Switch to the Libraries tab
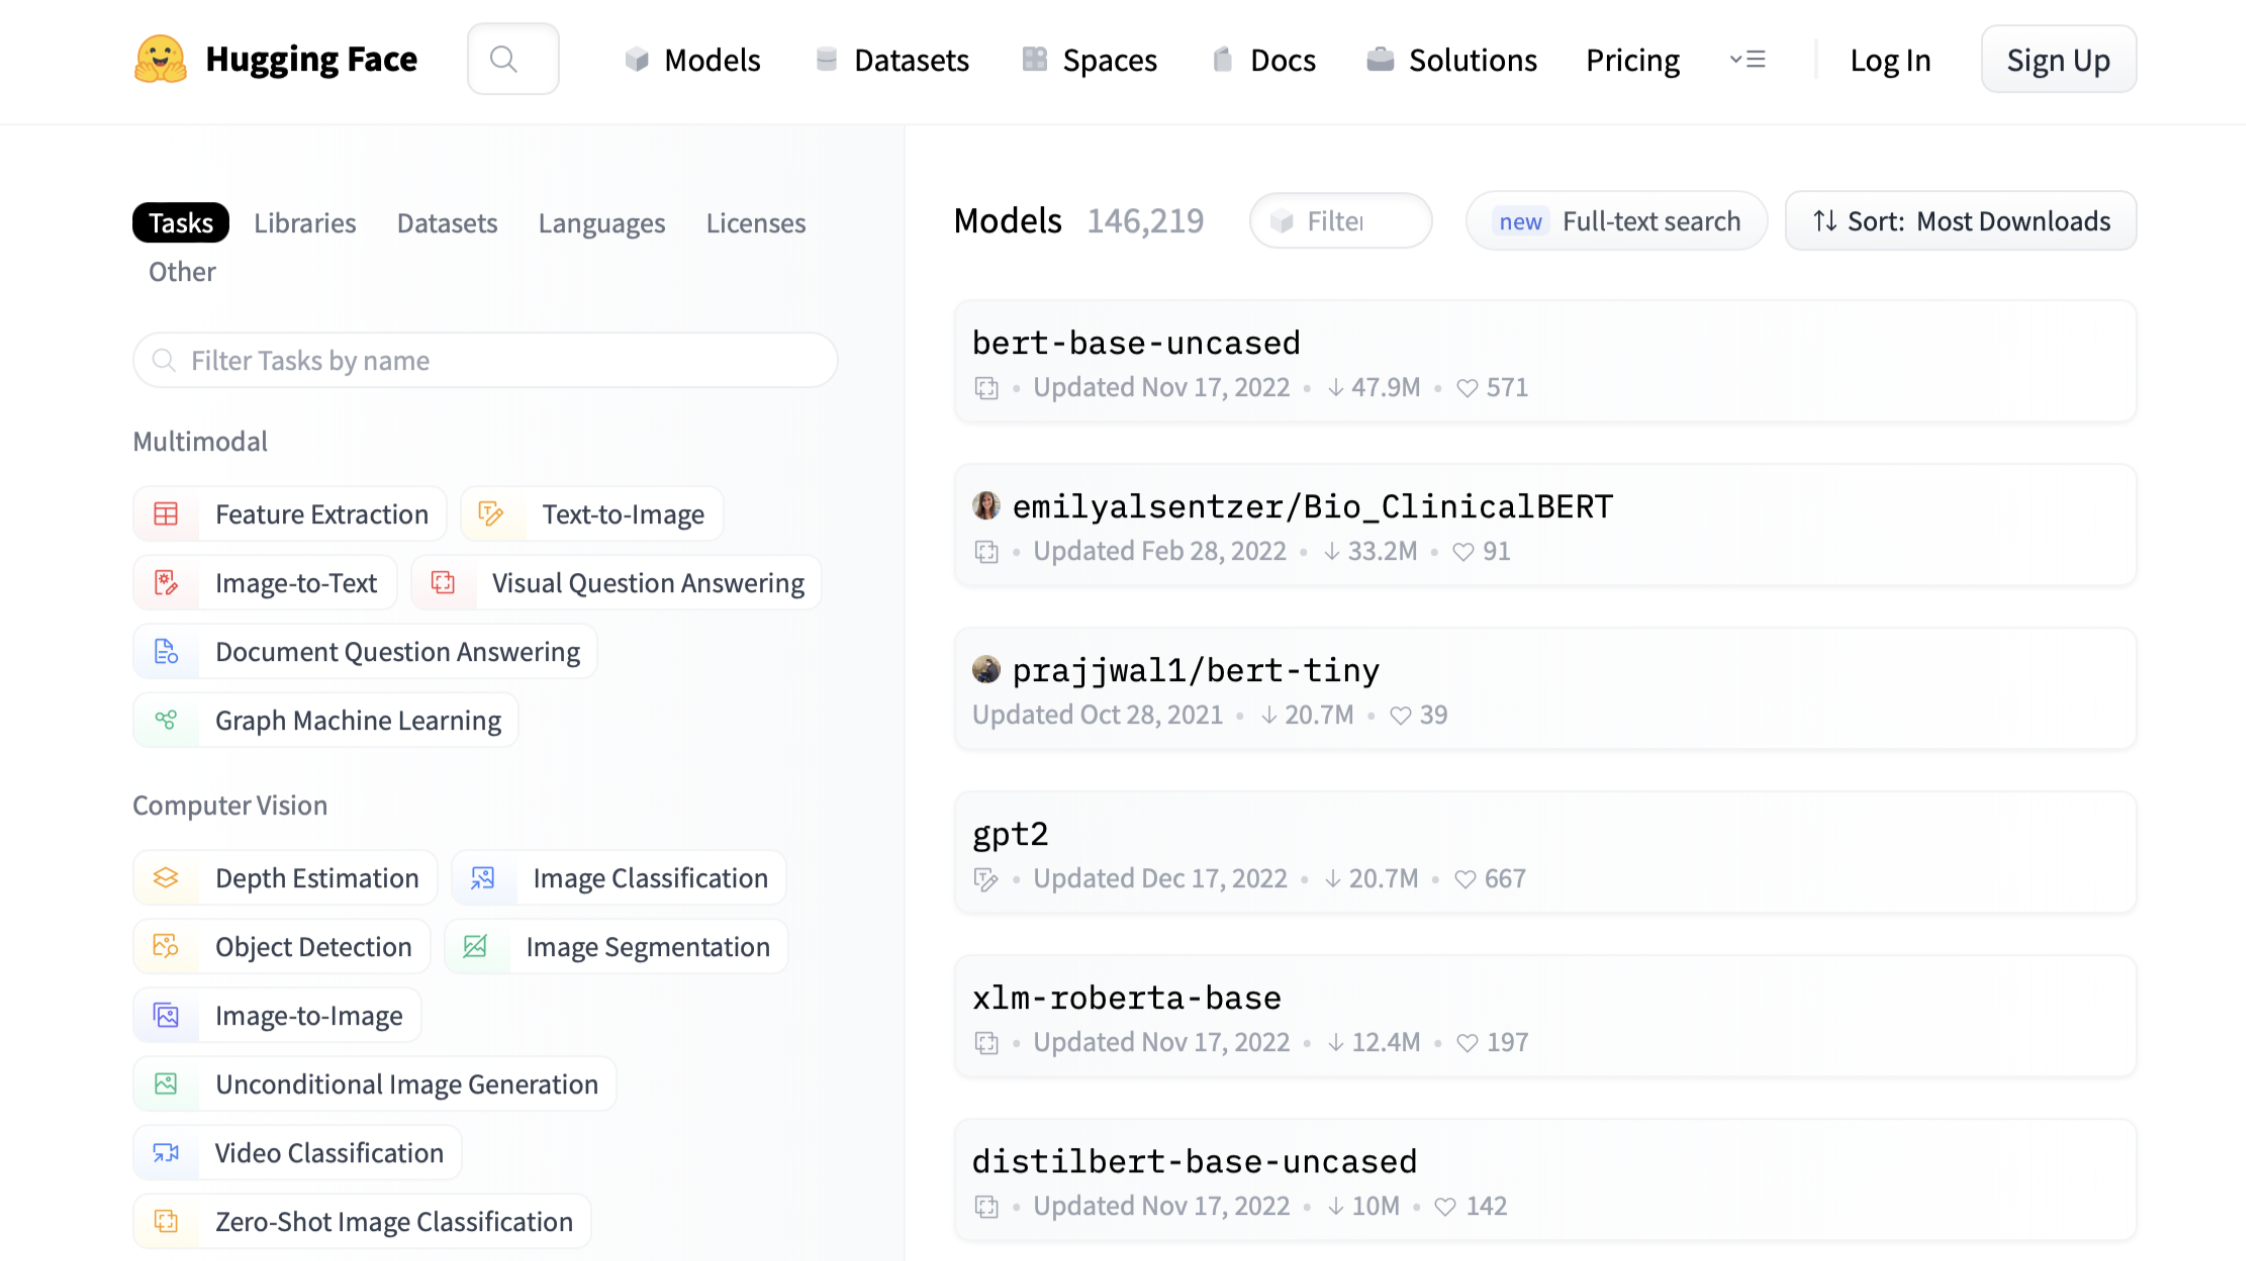Viewport: 2246px width, 1261px height. pos(305,223)
